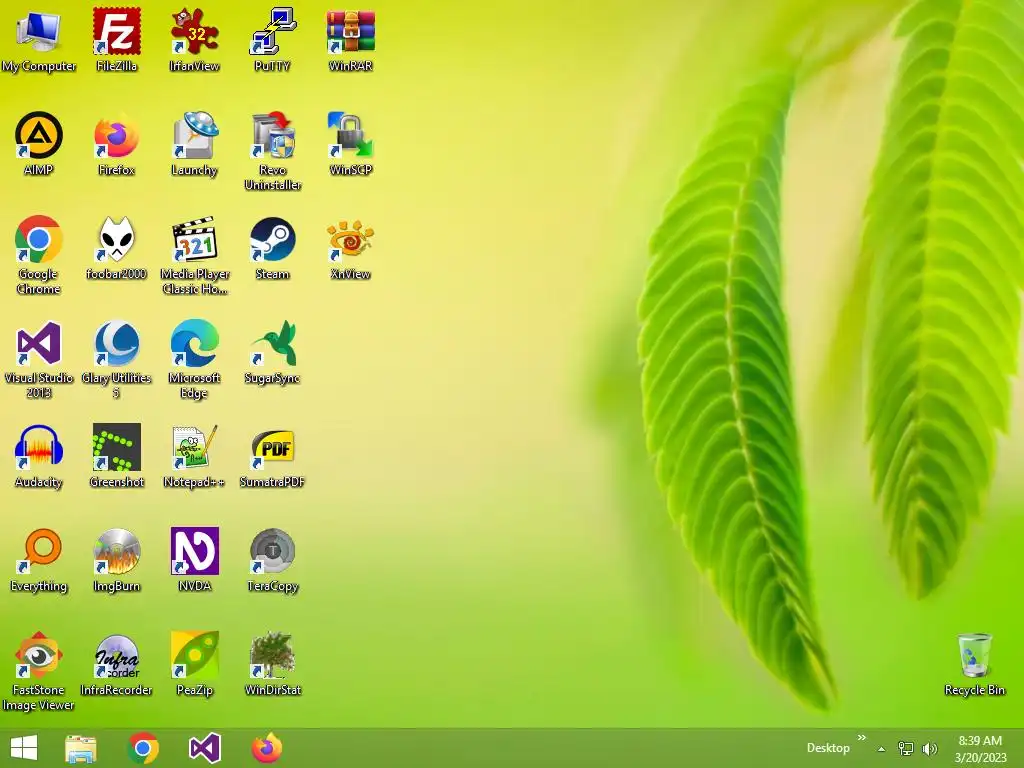Expand the Desktop toolbar chevron
1024x768 pixels.
[x=862, y=738]
